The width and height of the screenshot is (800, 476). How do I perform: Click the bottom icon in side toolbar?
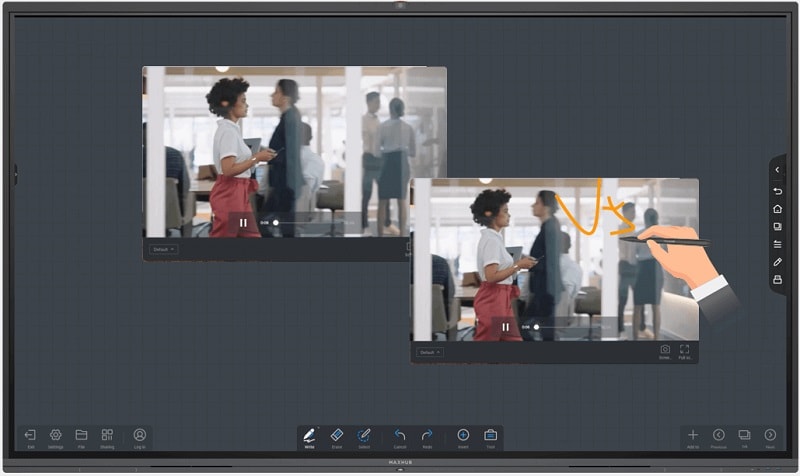coord(778,280)
